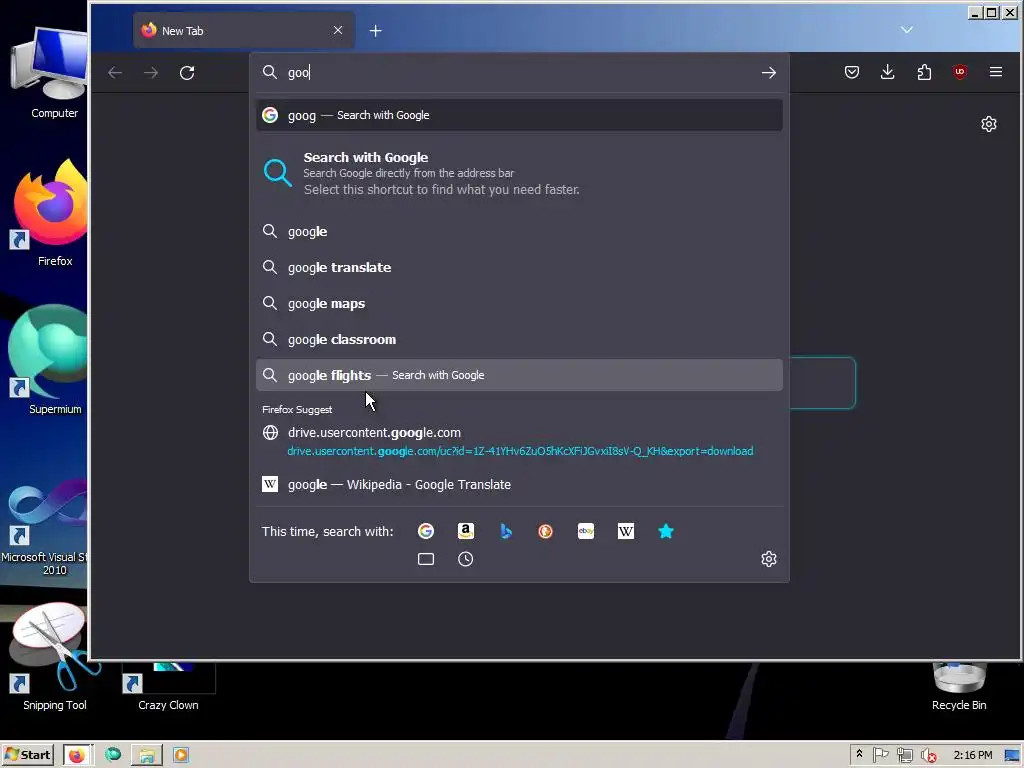Click the muted volume tray icon
The width and height of the screenshot is (1024, 768).
pos(928,756)
